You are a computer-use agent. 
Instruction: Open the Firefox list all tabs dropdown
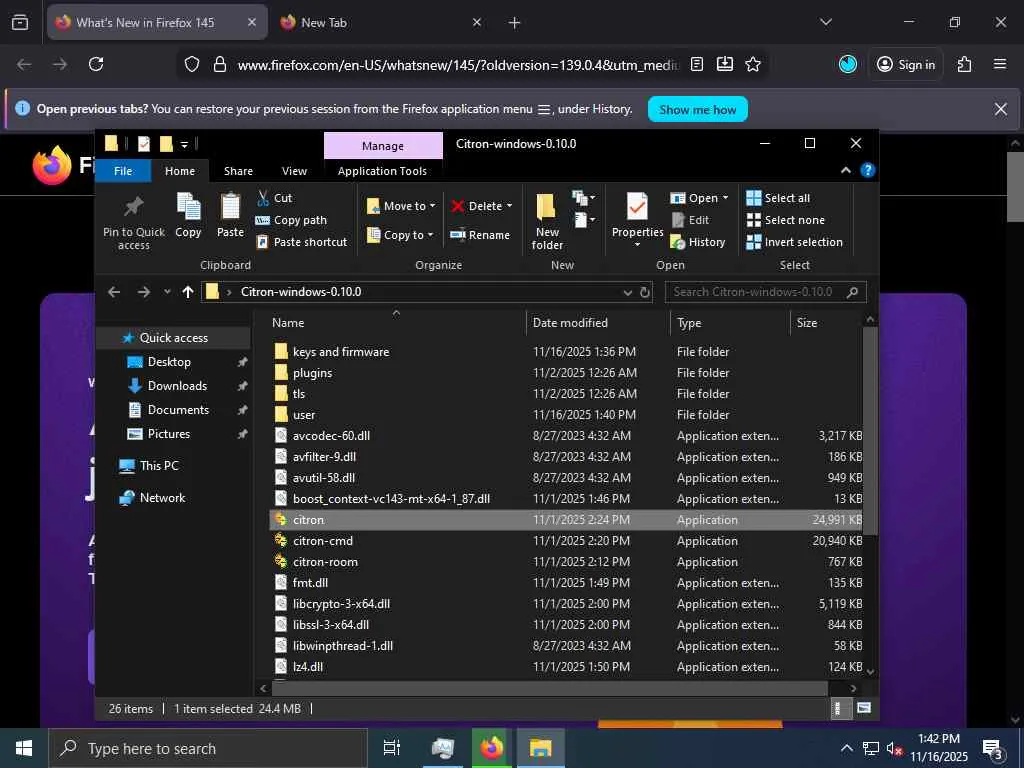[826, 22]
